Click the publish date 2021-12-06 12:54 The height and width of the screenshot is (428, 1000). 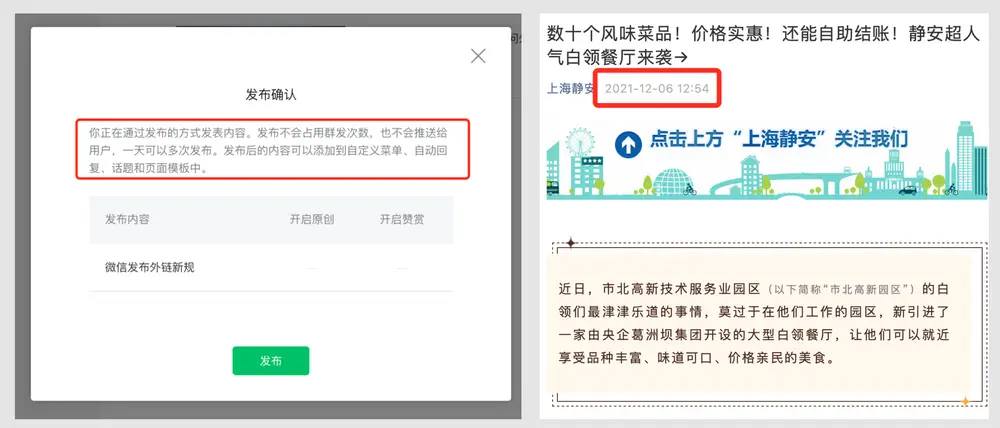(x=657, y=88)
